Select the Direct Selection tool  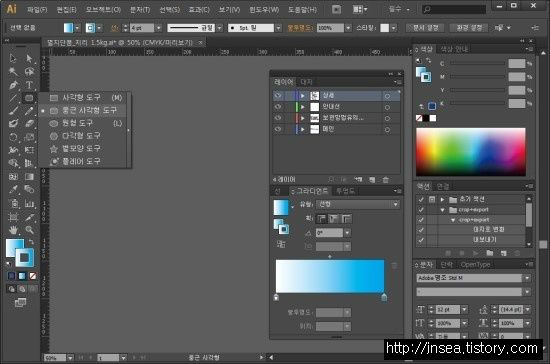[29, 58]
